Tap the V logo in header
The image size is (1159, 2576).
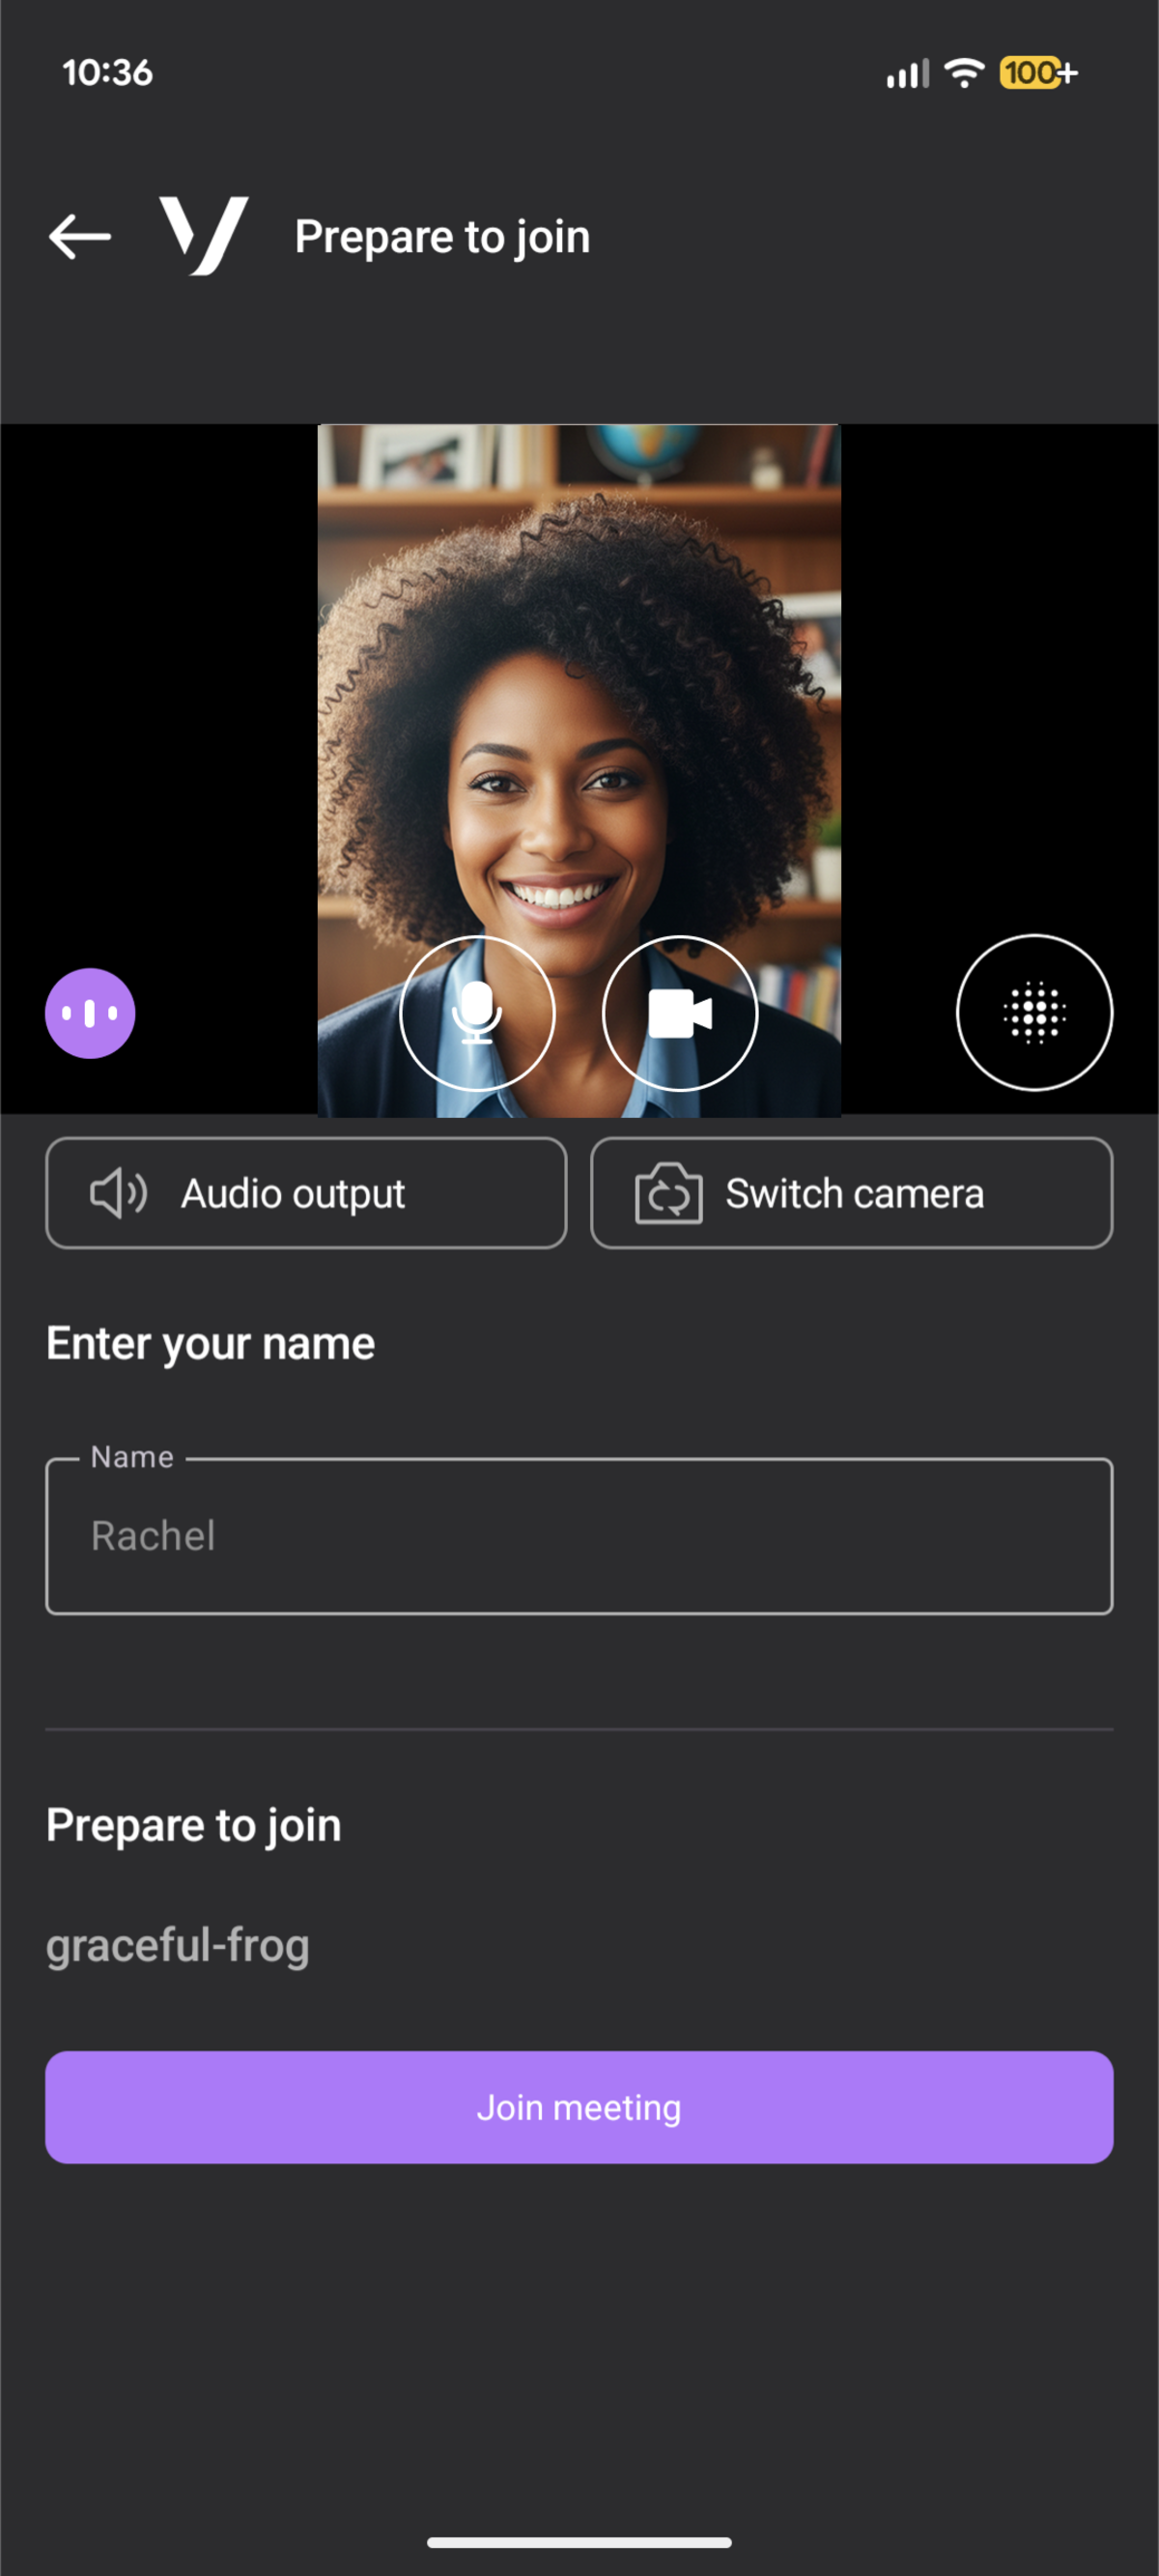pos(204,236)
